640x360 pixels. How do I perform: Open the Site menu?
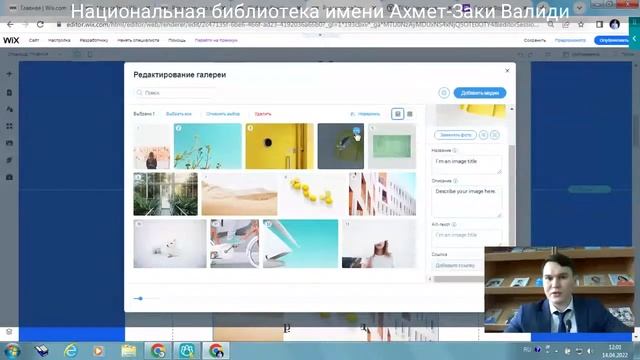pyautogui.click(x=34, y=40)
